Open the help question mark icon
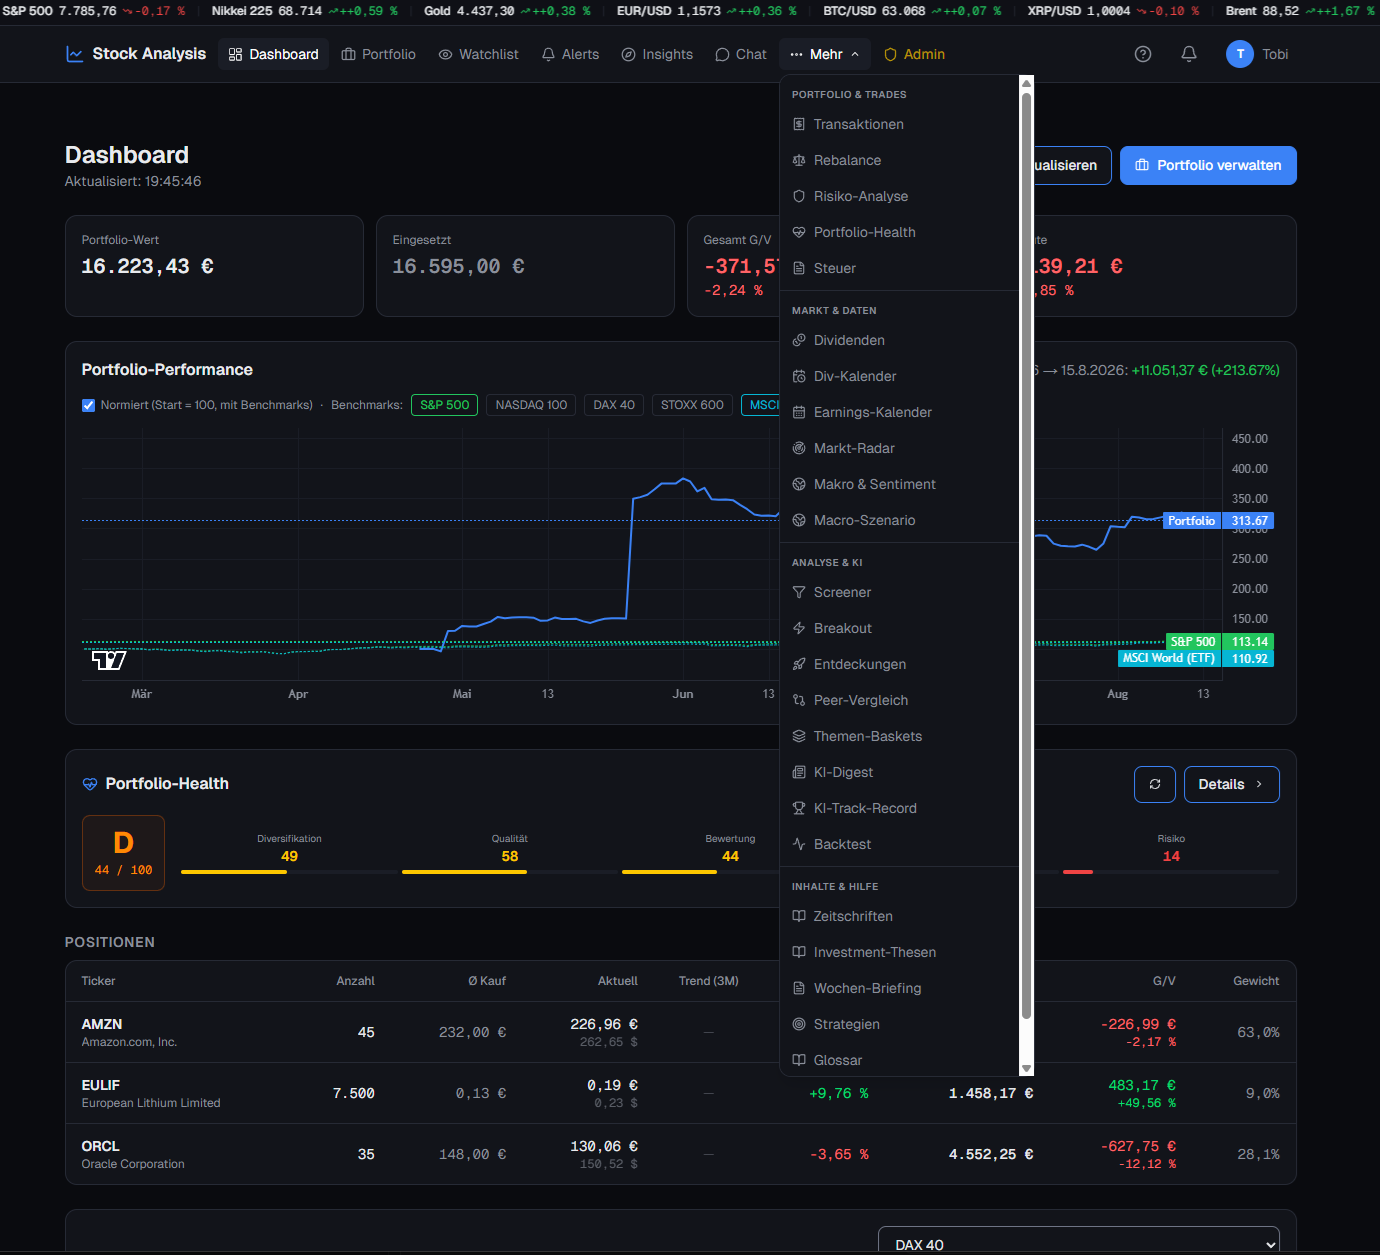Screen dimensions: 1380x1255 click(x=1143, y=54)
